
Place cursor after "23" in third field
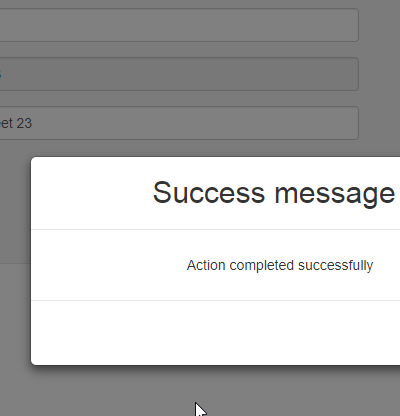tap(33, 123)
